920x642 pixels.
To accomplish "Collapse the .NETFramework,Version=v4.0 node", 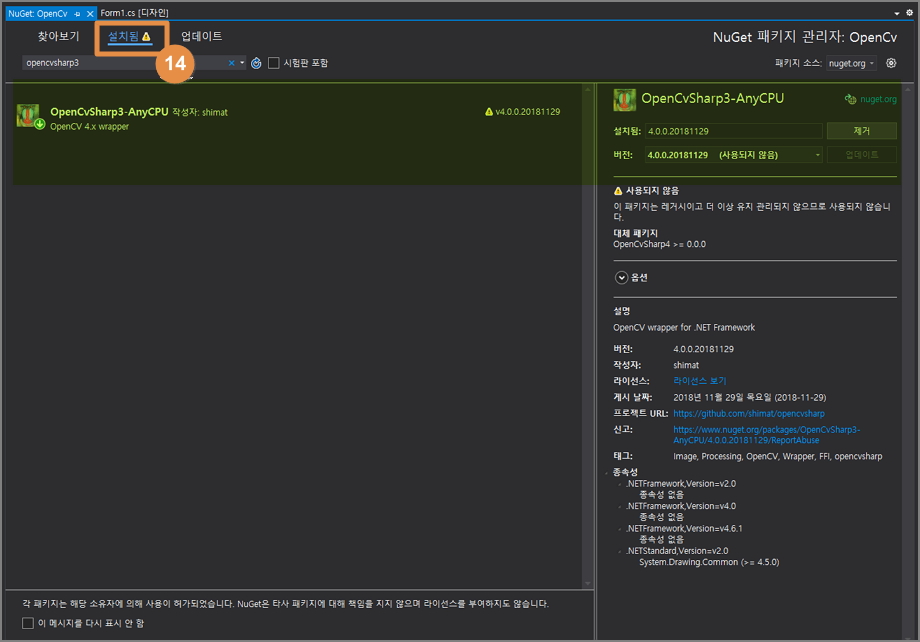I will (x=620, y=507).
